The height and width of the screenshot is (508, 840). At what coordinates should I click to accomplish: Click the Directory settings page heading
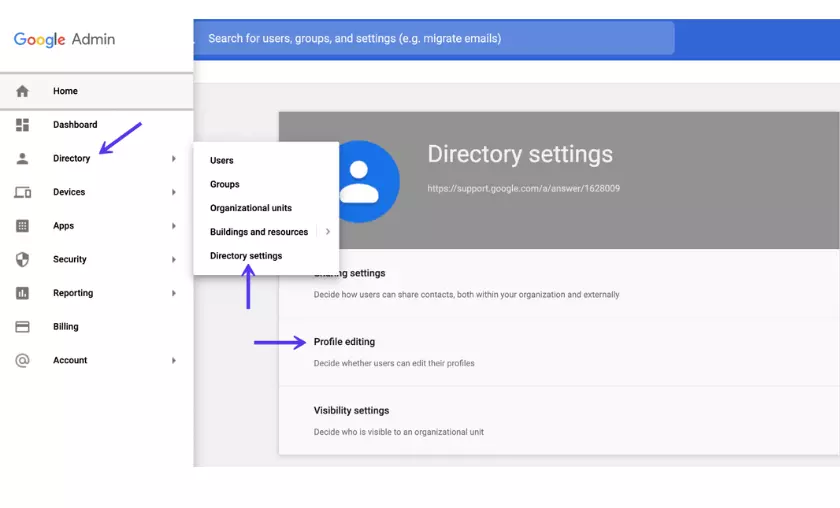pyautogui.click(x=520, y=154)
